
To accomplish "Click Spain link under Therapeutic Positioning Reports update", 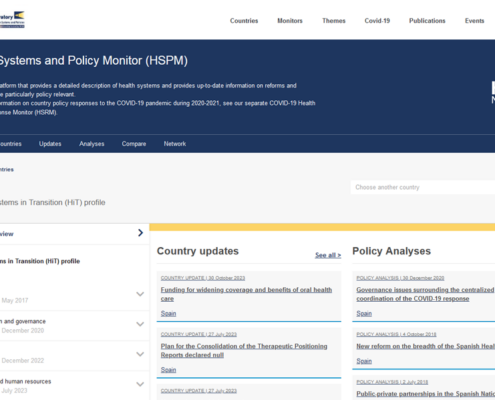I will pos(168,370).
